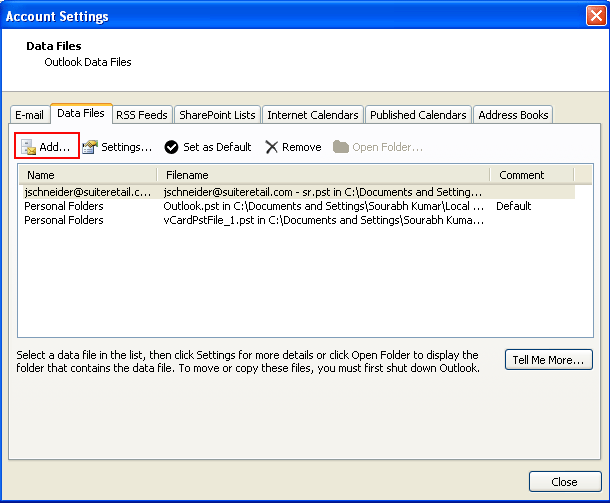Screen dimensions: 610x503
Task: Open the Address Books tab
Action: pyautogui.click(x=513, y=115)
